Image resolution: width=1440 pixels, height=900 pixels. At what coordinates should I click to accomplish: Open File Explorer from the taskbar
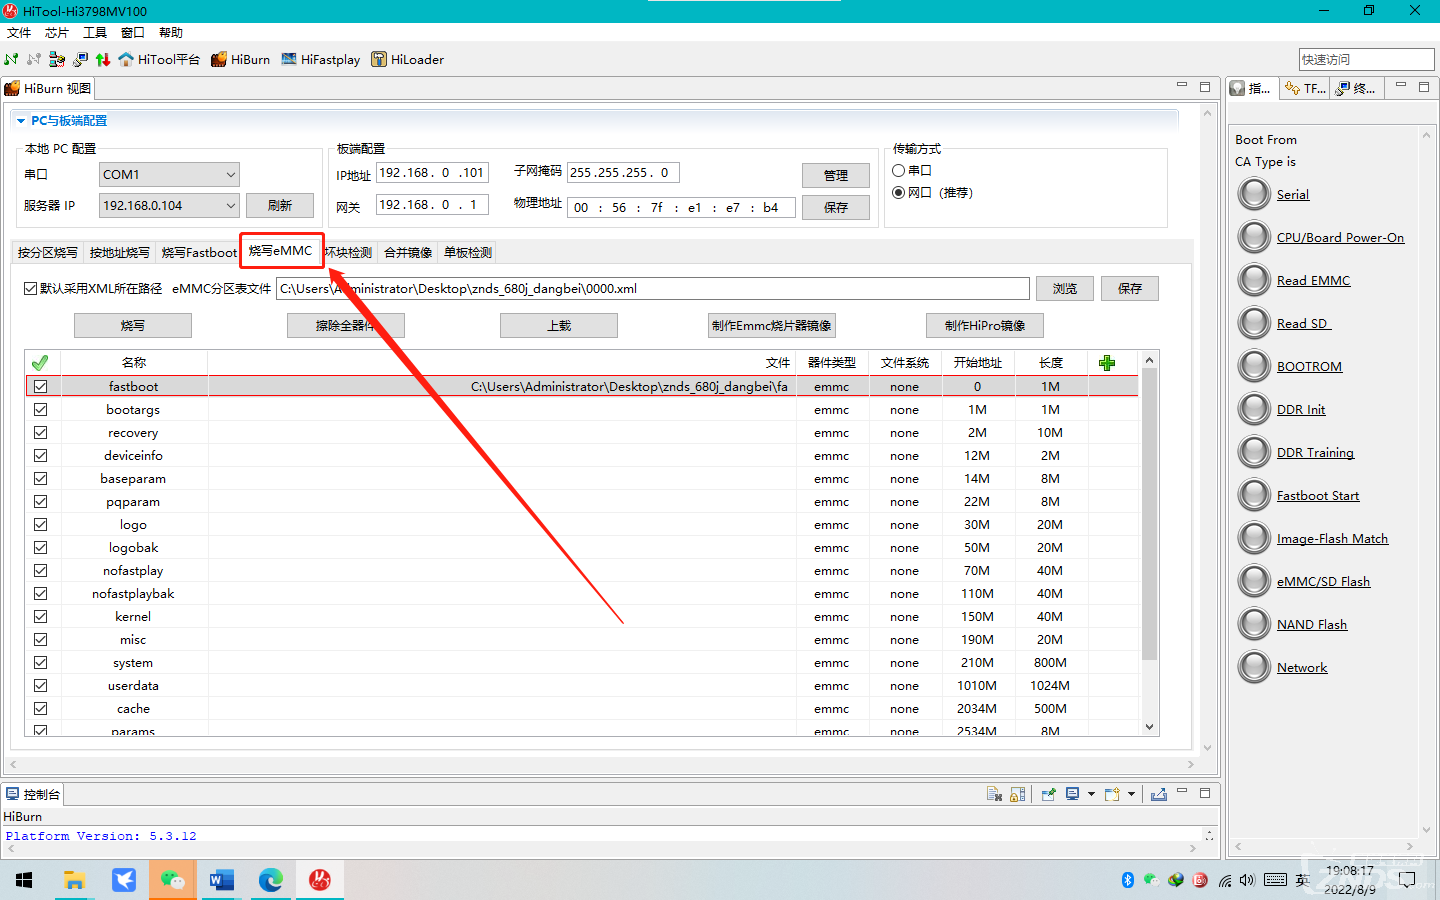coord(74,880)
